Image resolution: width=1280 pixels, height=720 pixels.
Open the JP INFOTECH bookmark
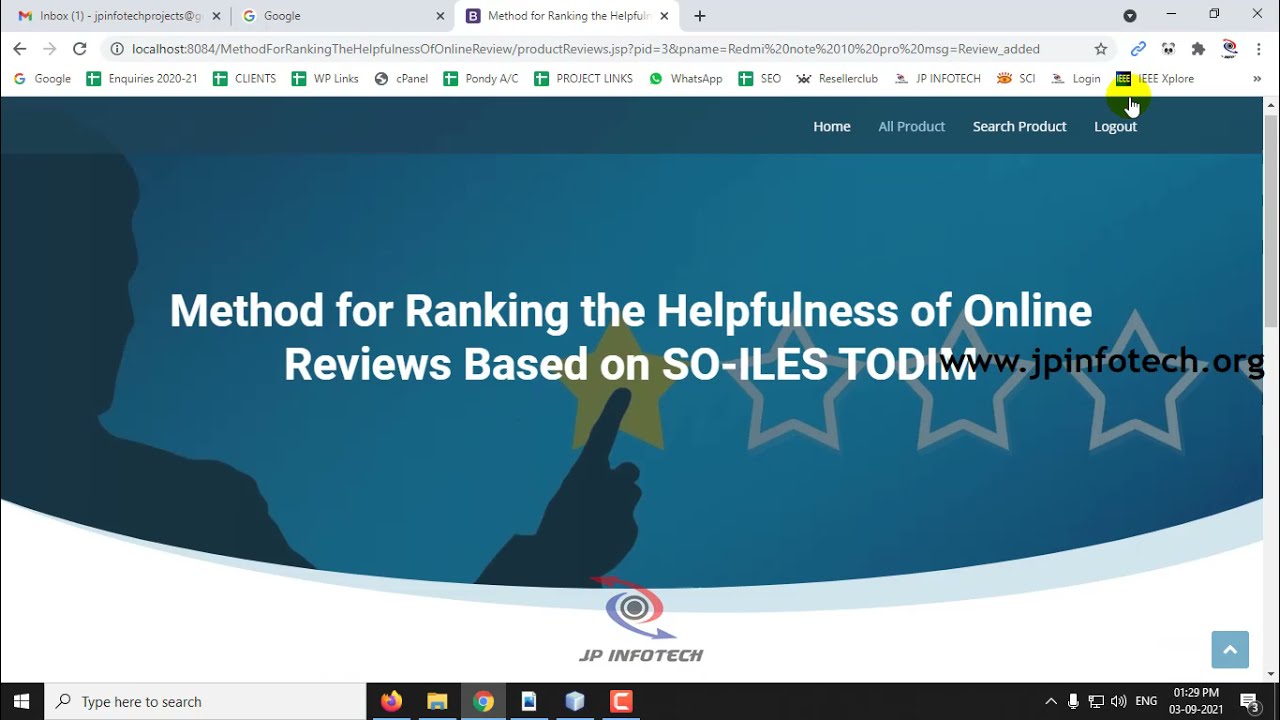coord(938,79)
